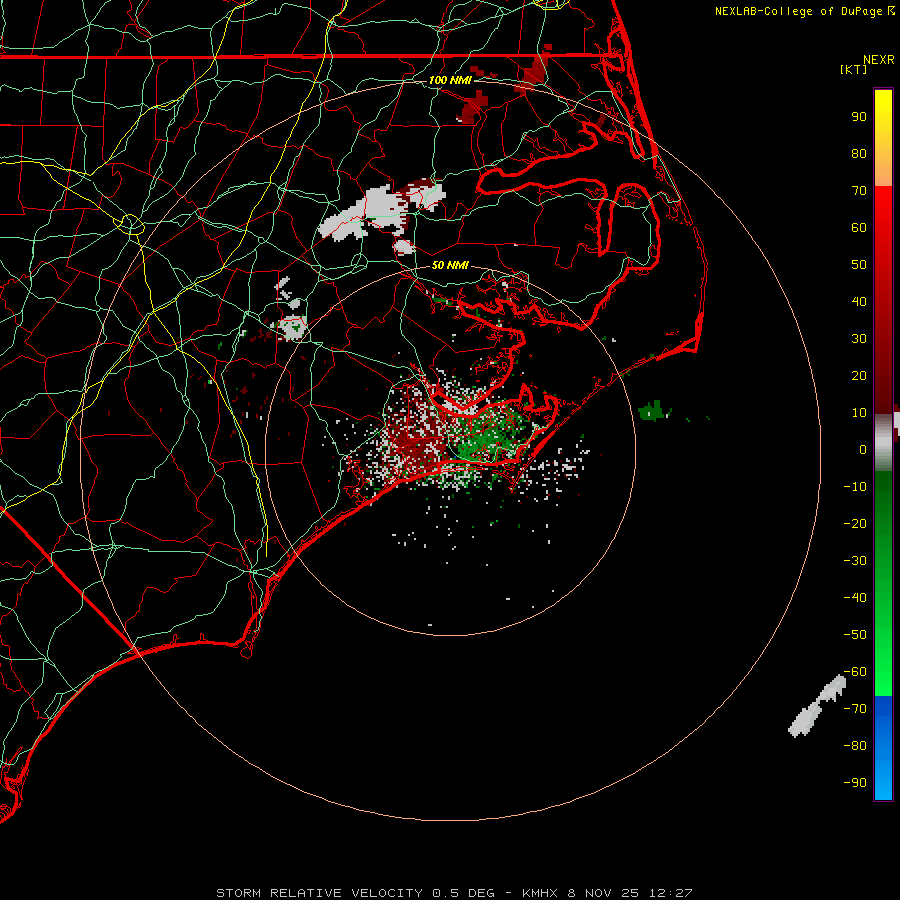Select the -60 value on velocity scale
Image resolution: width=900 pixels, height=900 pixels.
pos(855,672)
